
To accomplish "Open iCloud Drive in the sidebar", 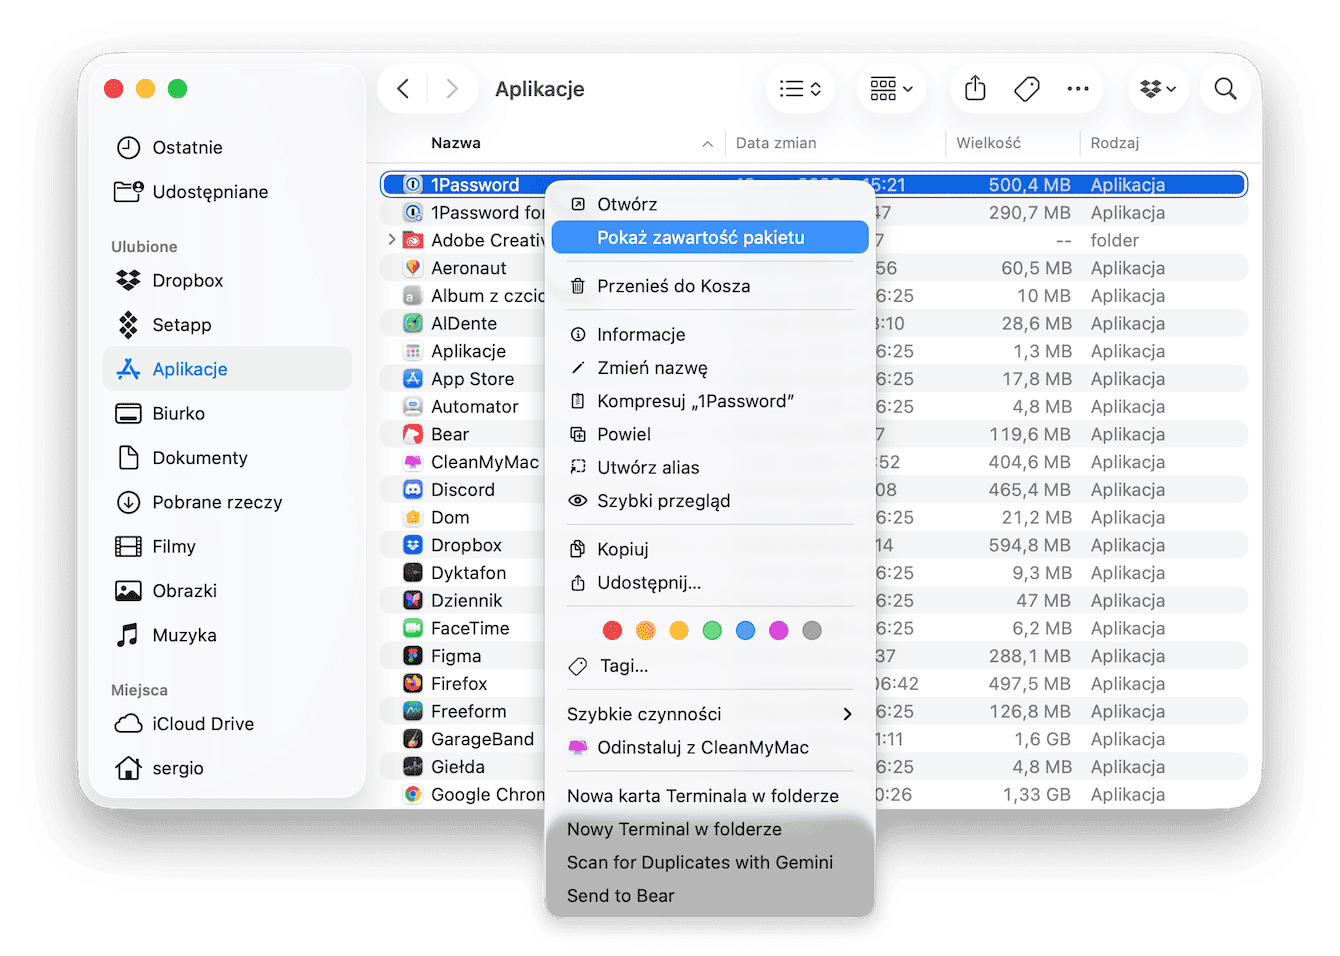I will tap(229, 724).
